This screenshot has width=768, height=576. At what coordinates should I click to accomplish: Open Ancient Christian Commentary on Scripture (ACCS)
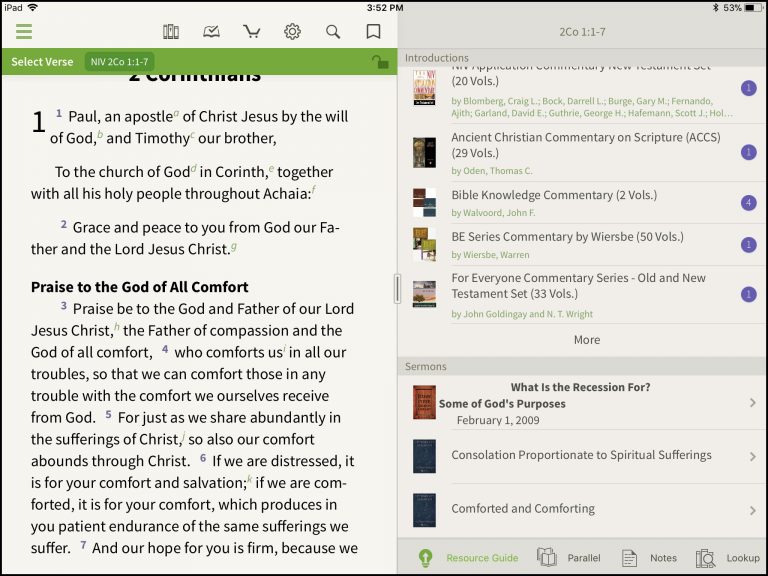point(583,152)
